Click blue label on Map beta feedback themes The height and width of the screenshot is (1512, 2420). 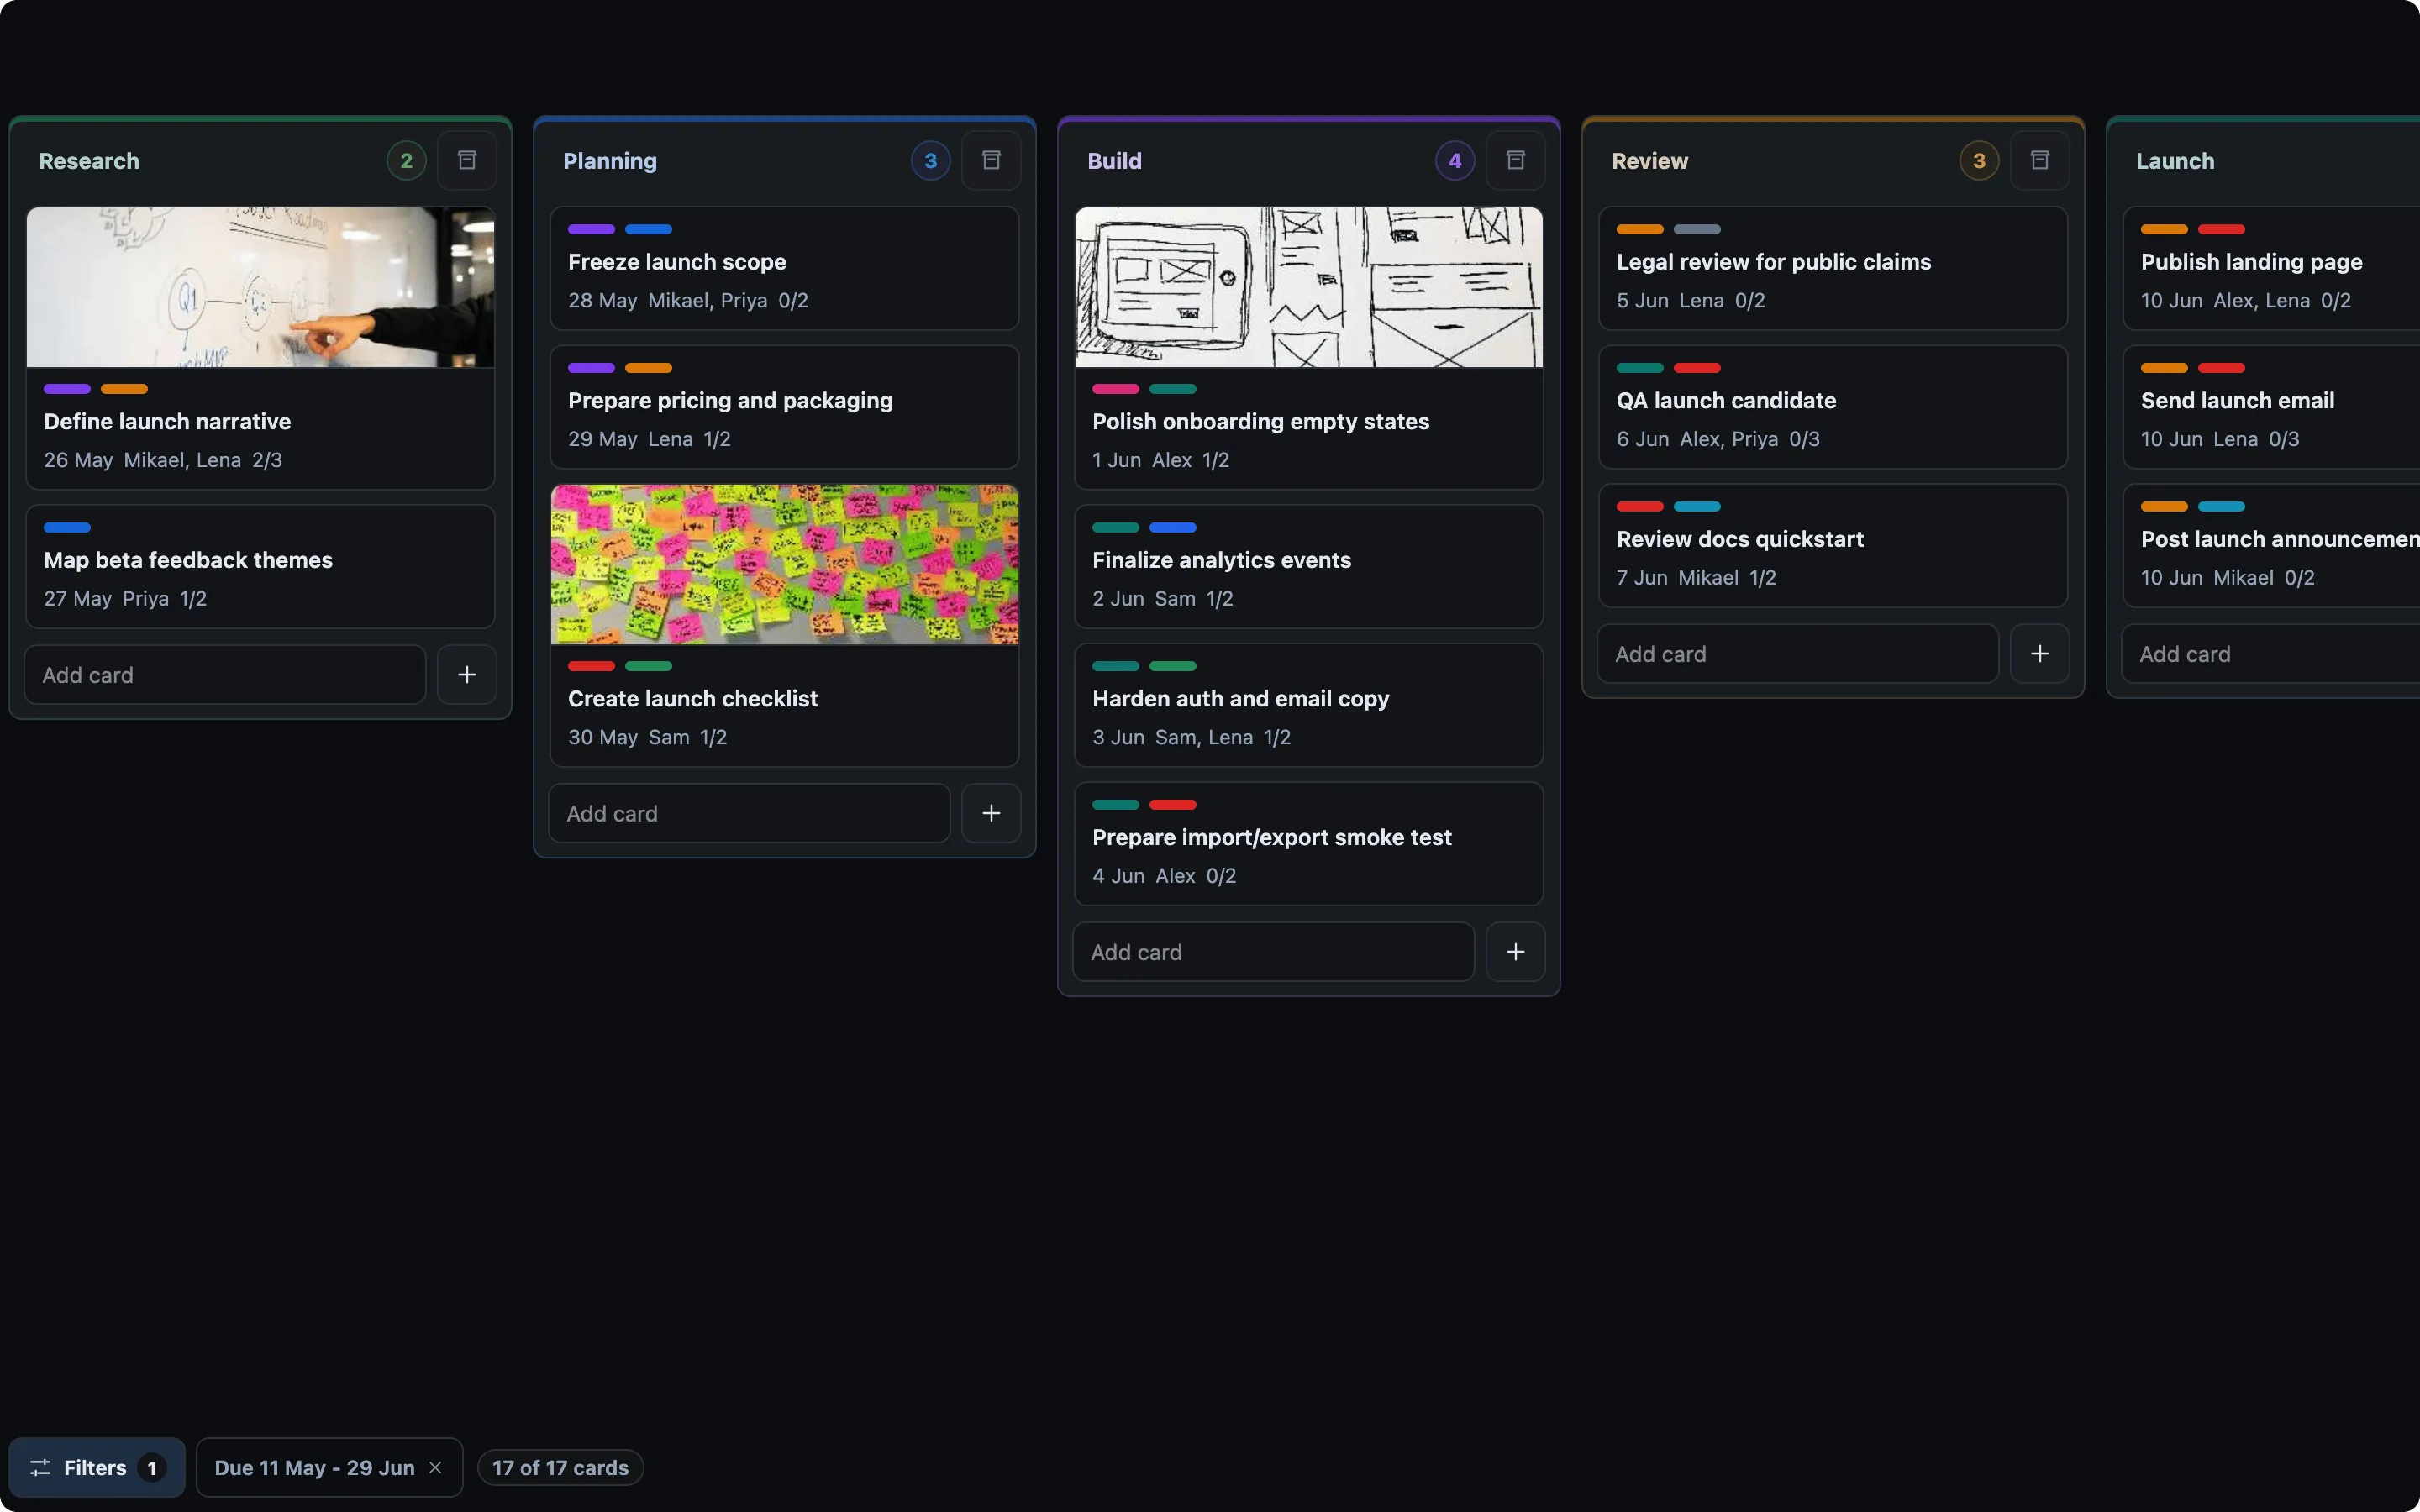[67, 528]
